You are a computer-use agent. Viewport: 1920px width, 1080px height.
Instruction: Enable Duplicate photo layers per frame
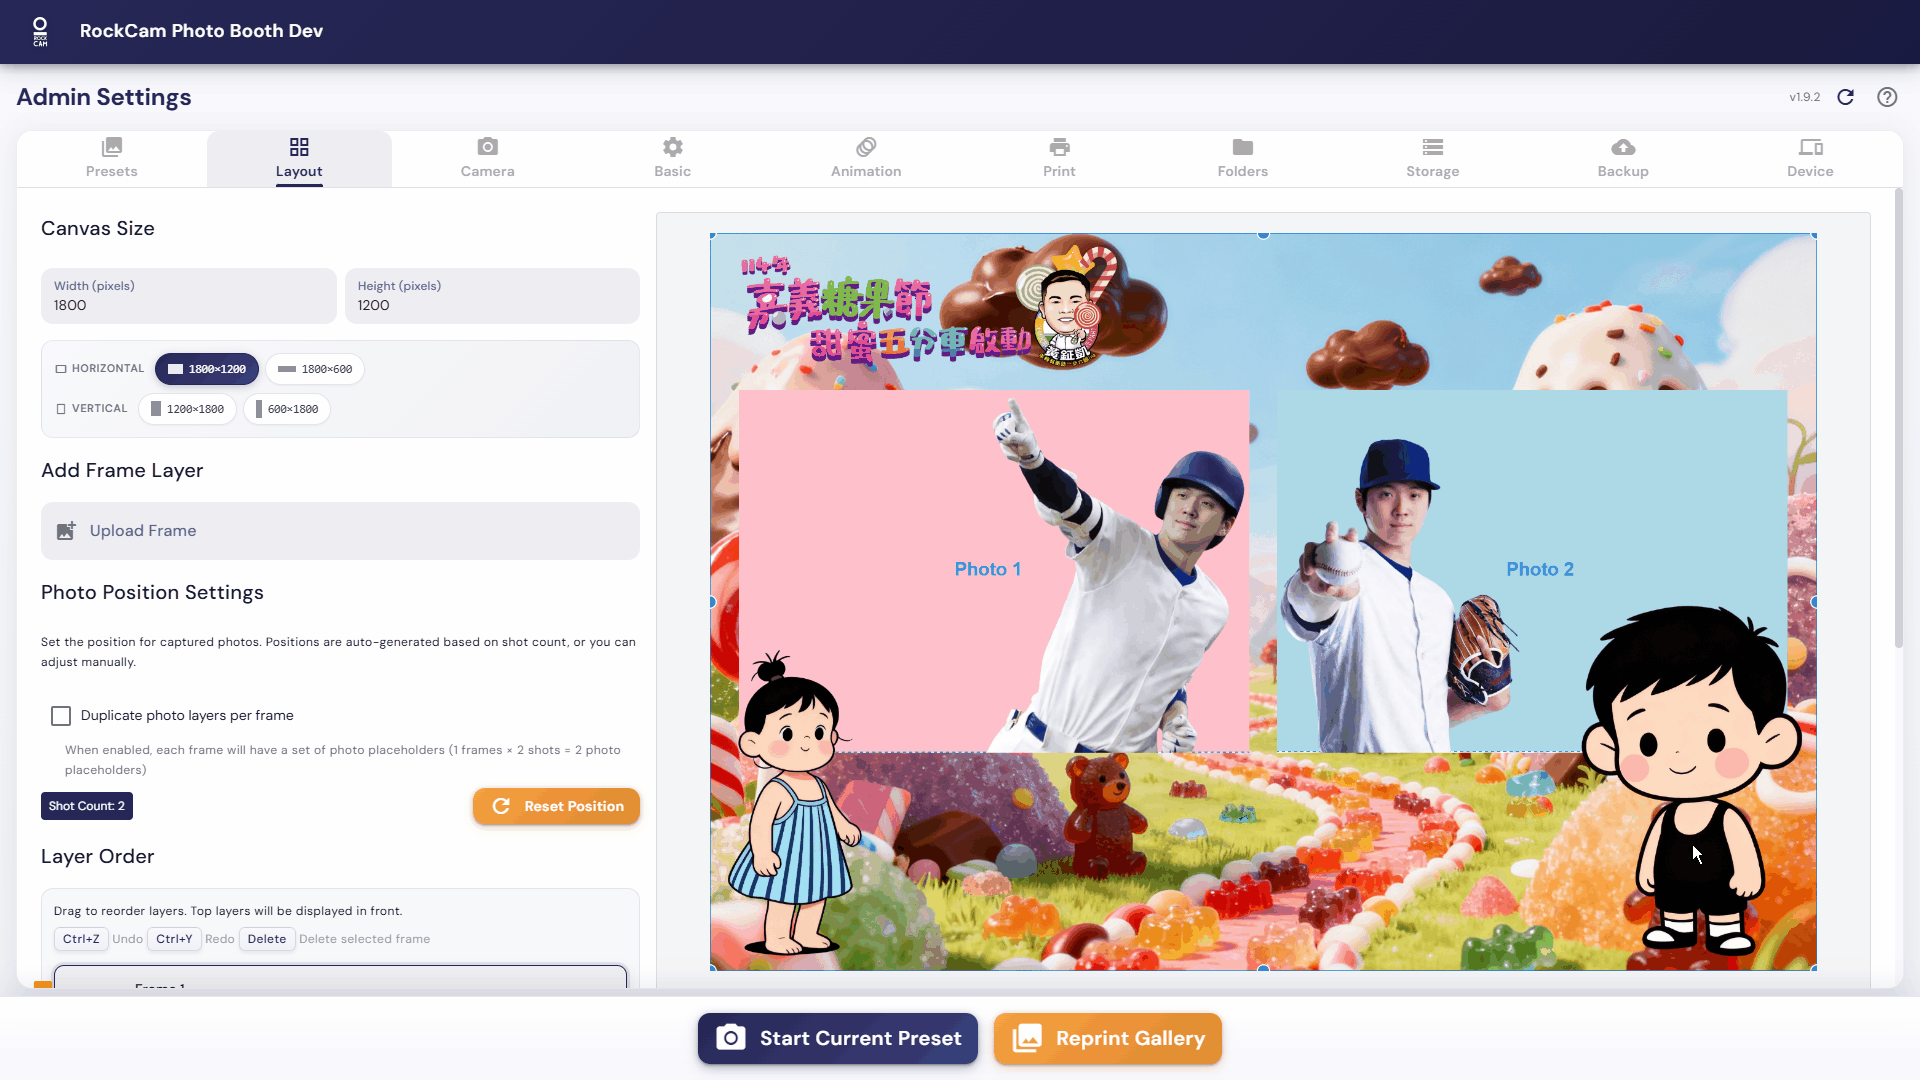[61, 716]
